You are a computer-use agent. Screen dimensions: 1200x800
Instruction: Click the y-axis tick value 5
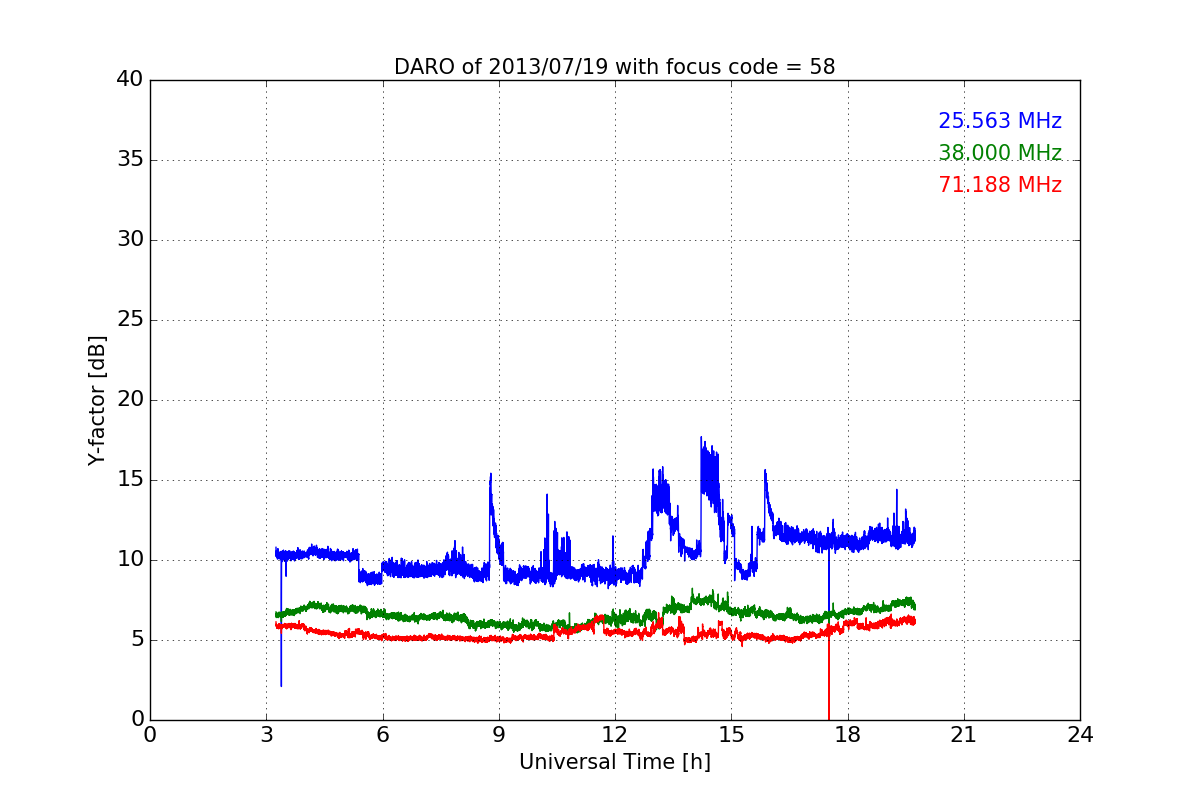coord(137,640)
